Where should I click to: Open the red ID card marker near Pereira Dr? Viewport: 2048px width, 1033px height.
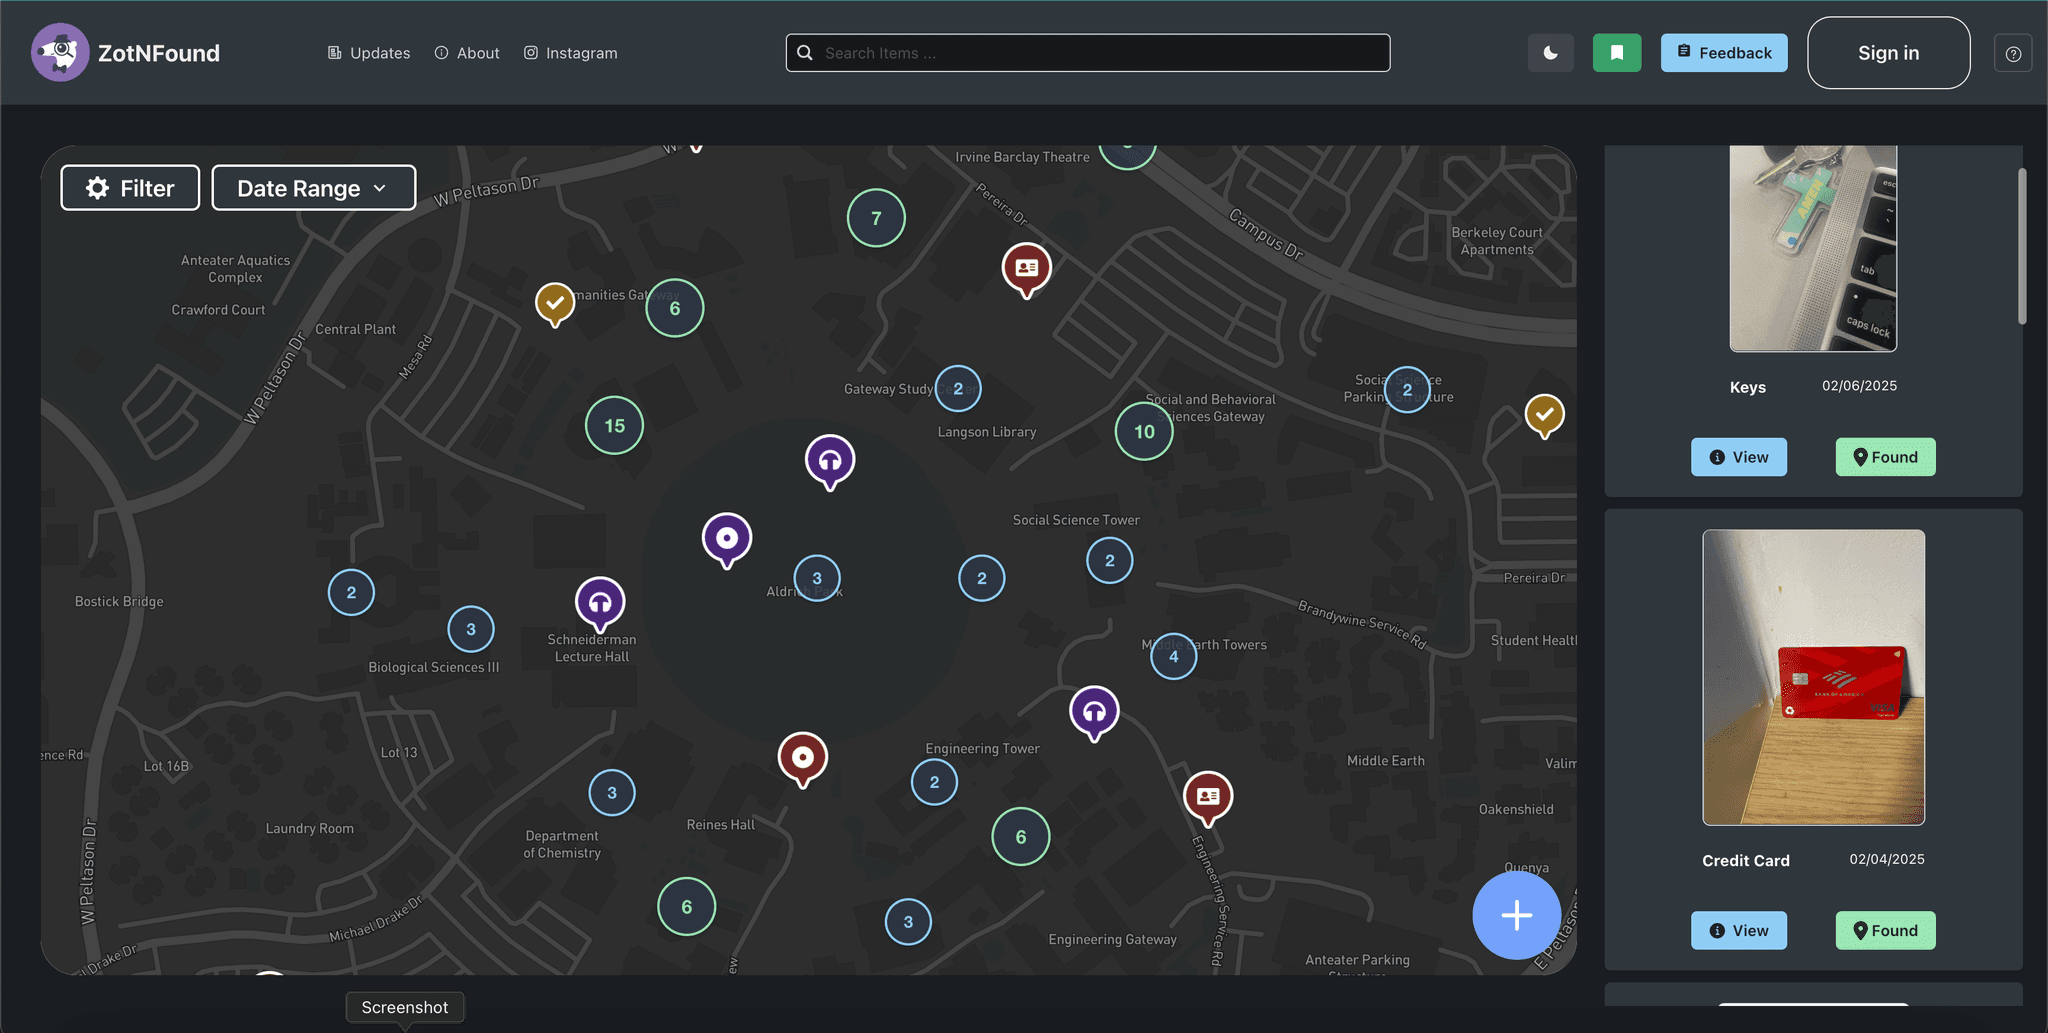(x=1026, y=270)
